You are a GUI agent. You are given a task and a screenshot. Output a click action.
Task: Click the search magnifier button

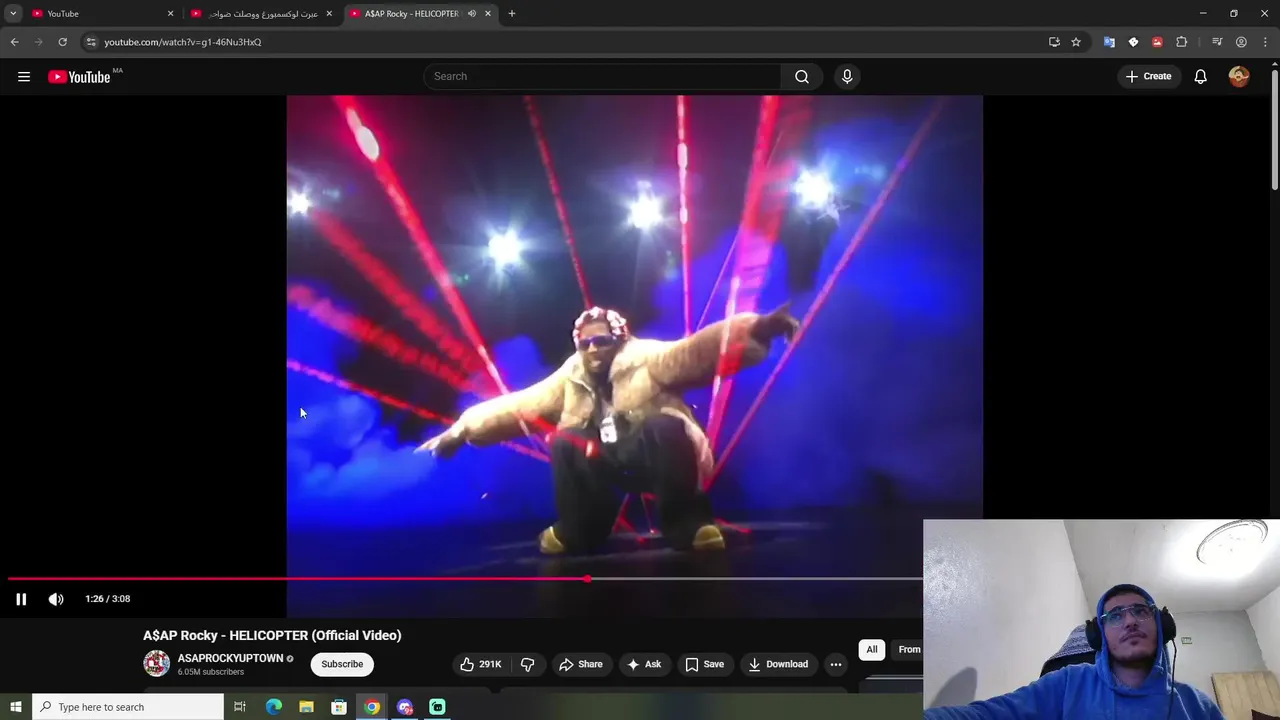pyautogui.click(x=802, y=77)
